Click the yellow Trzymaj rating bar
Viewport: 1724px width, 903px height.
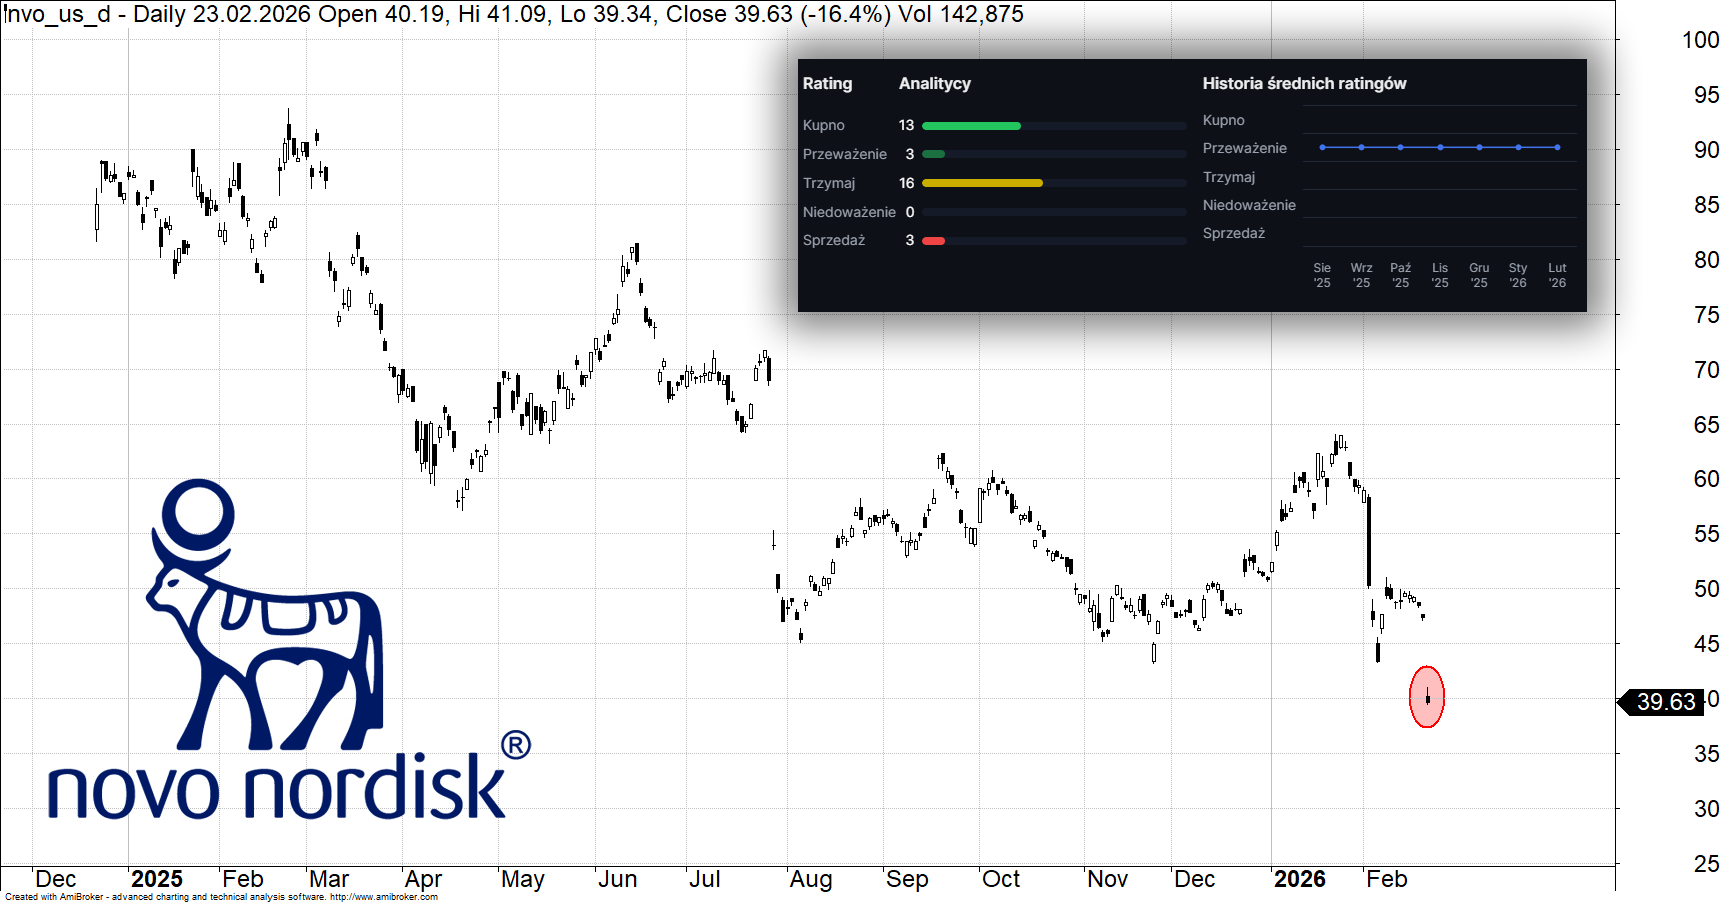pos(981,183)
